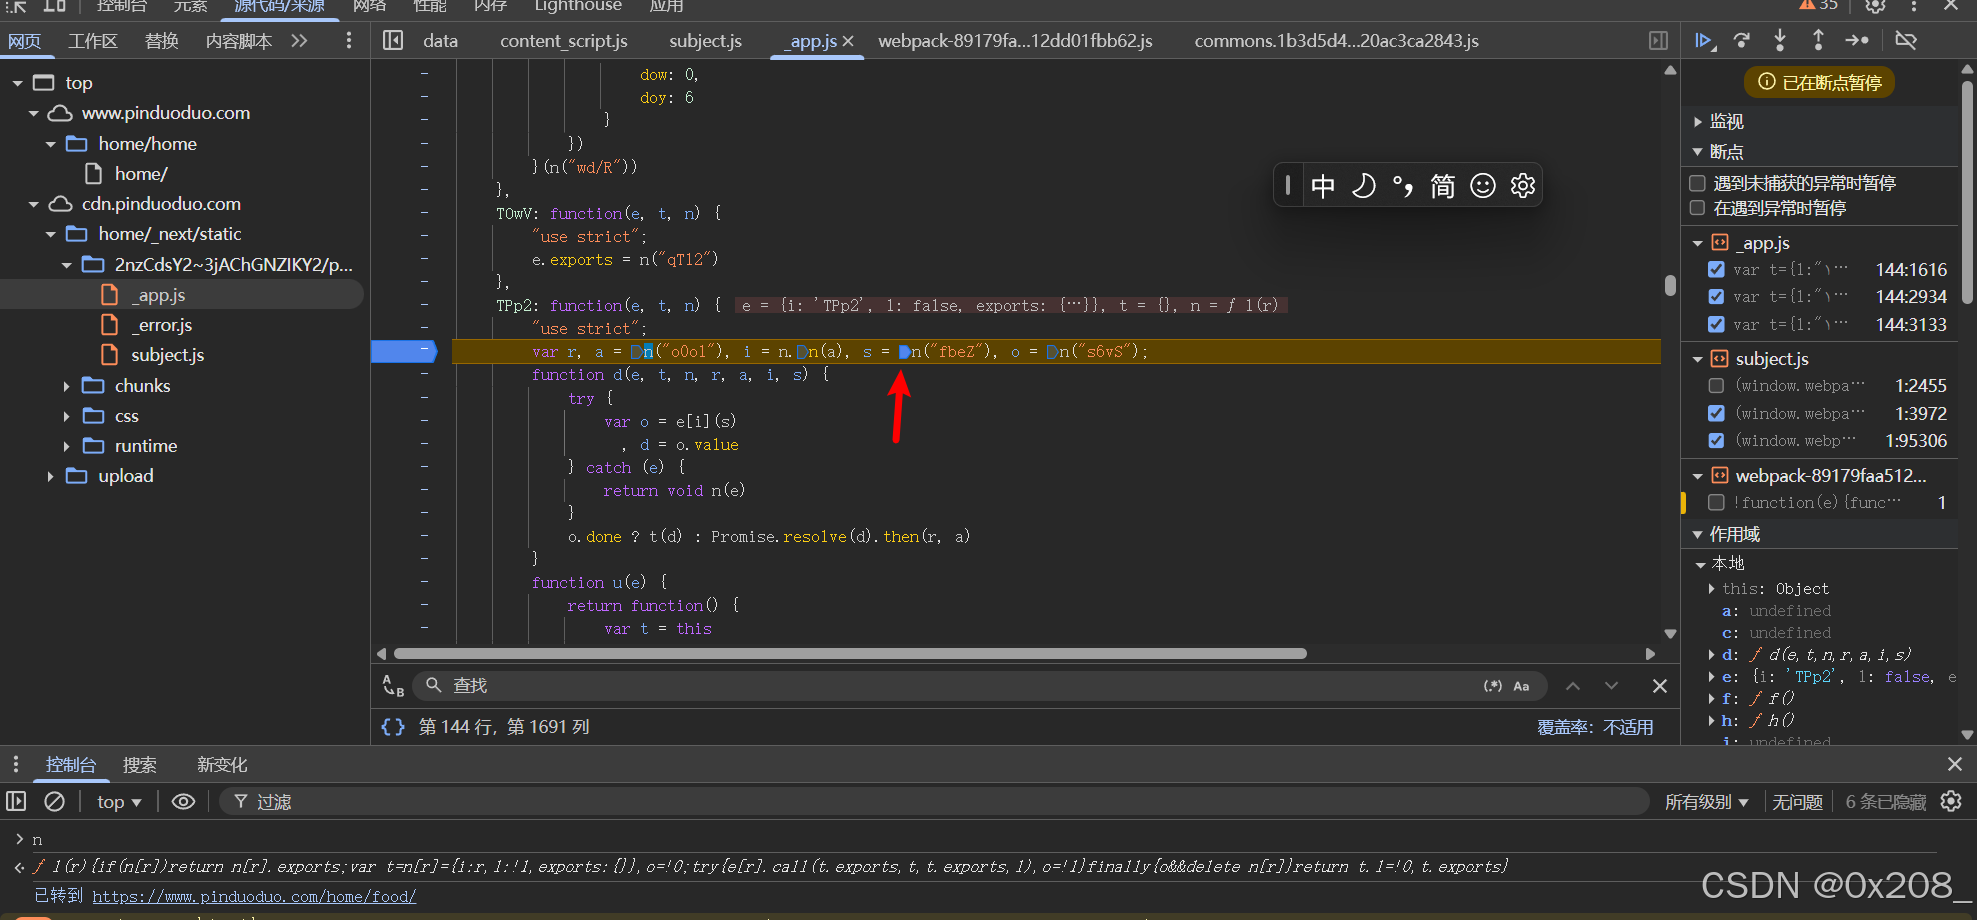1977x920 pixels.
Task: Click the 覆盖率 coverage status link
Action: 1595,727
